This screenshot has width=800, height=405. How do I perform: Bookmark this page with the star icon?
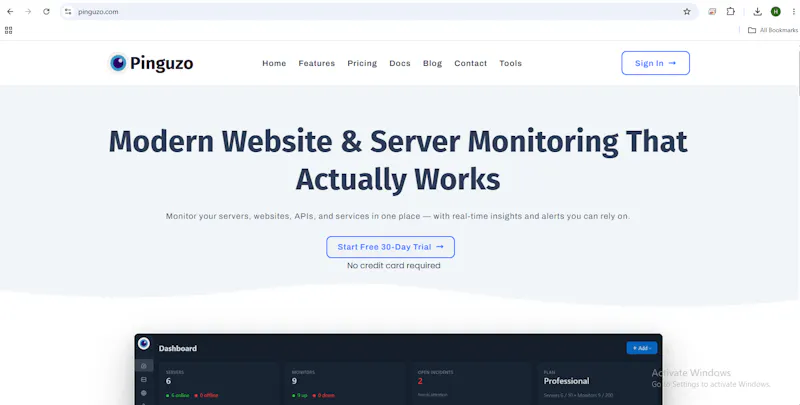coord(687,11)
